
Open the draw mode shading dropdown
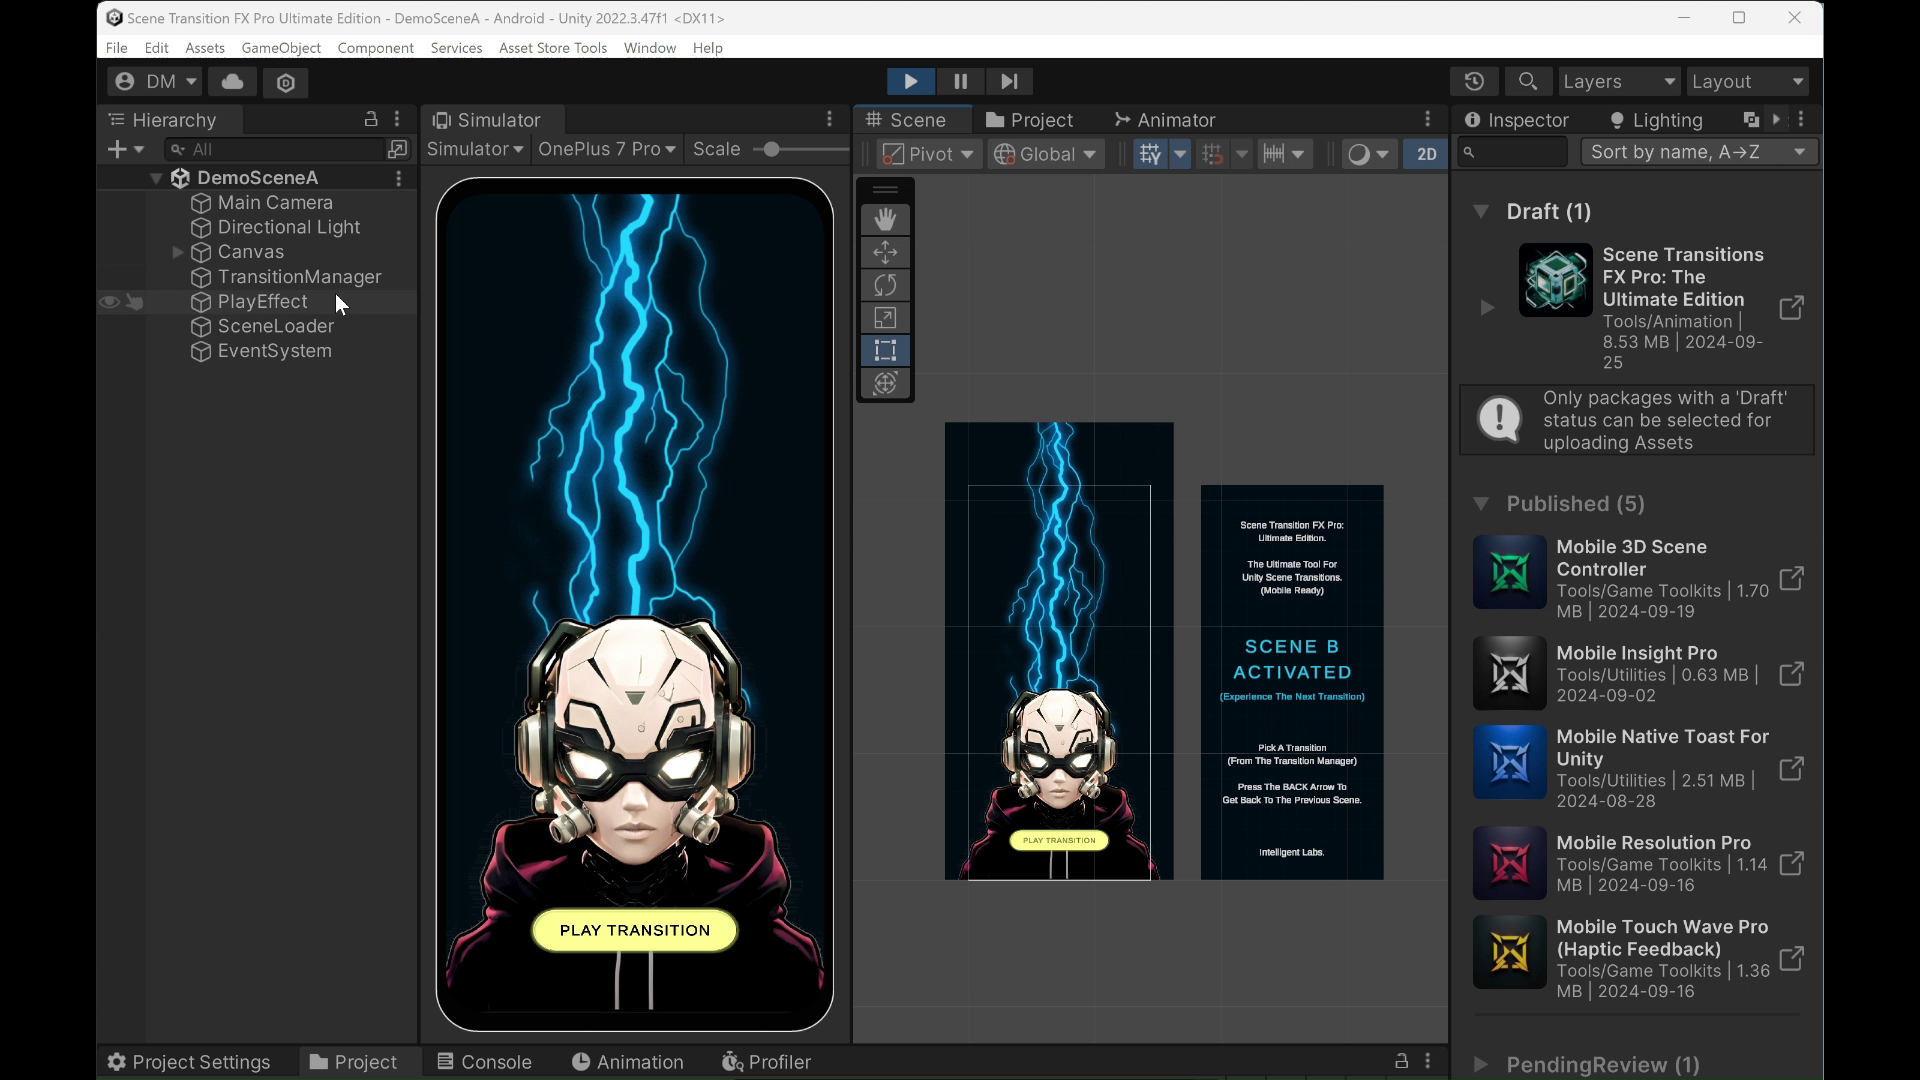coord(1368,154)
